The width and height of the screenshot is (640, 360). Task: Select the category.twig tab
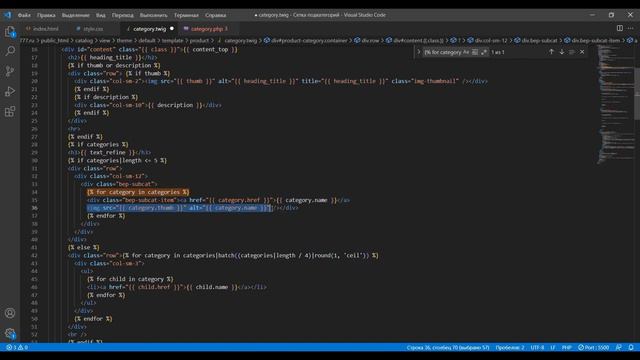(149, 29)
